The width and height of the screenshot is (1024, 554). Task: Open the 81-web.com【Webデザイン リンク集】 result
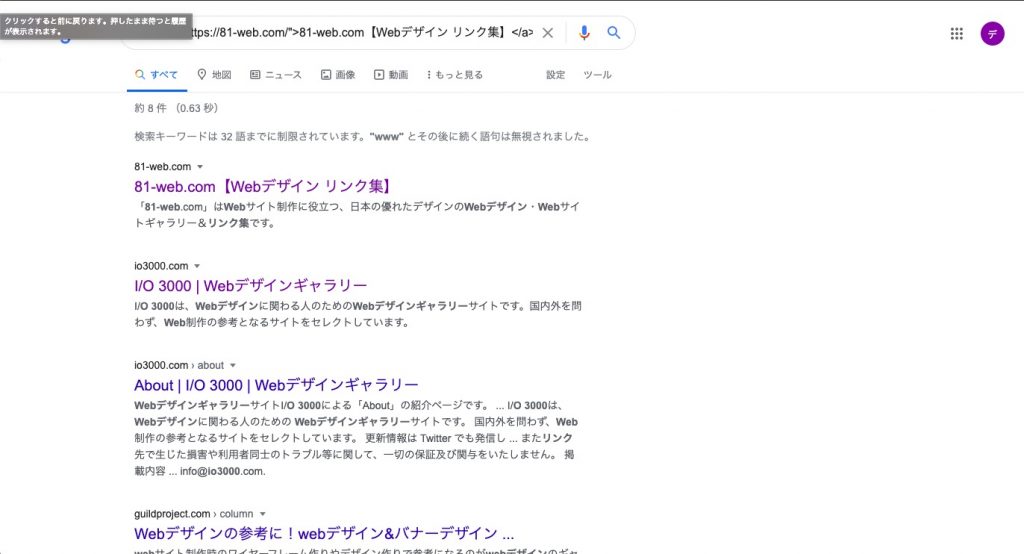(264, 186)
